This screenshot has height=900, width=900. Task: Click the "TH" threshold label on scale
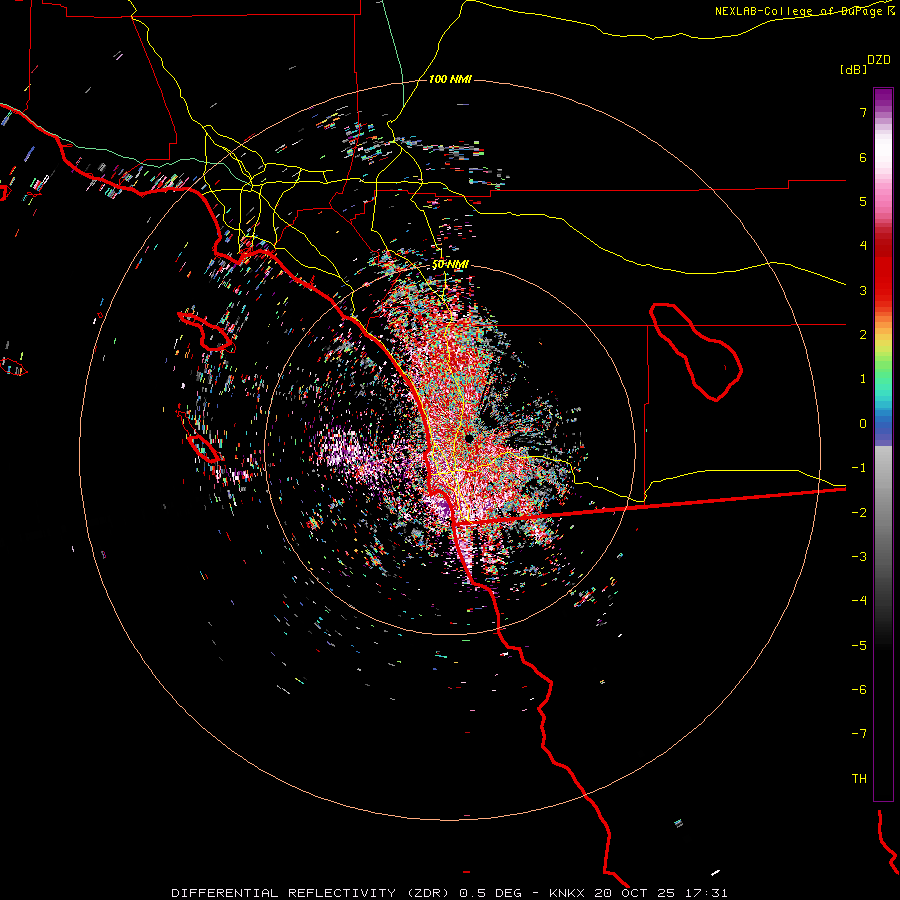(x=859, y=779)
